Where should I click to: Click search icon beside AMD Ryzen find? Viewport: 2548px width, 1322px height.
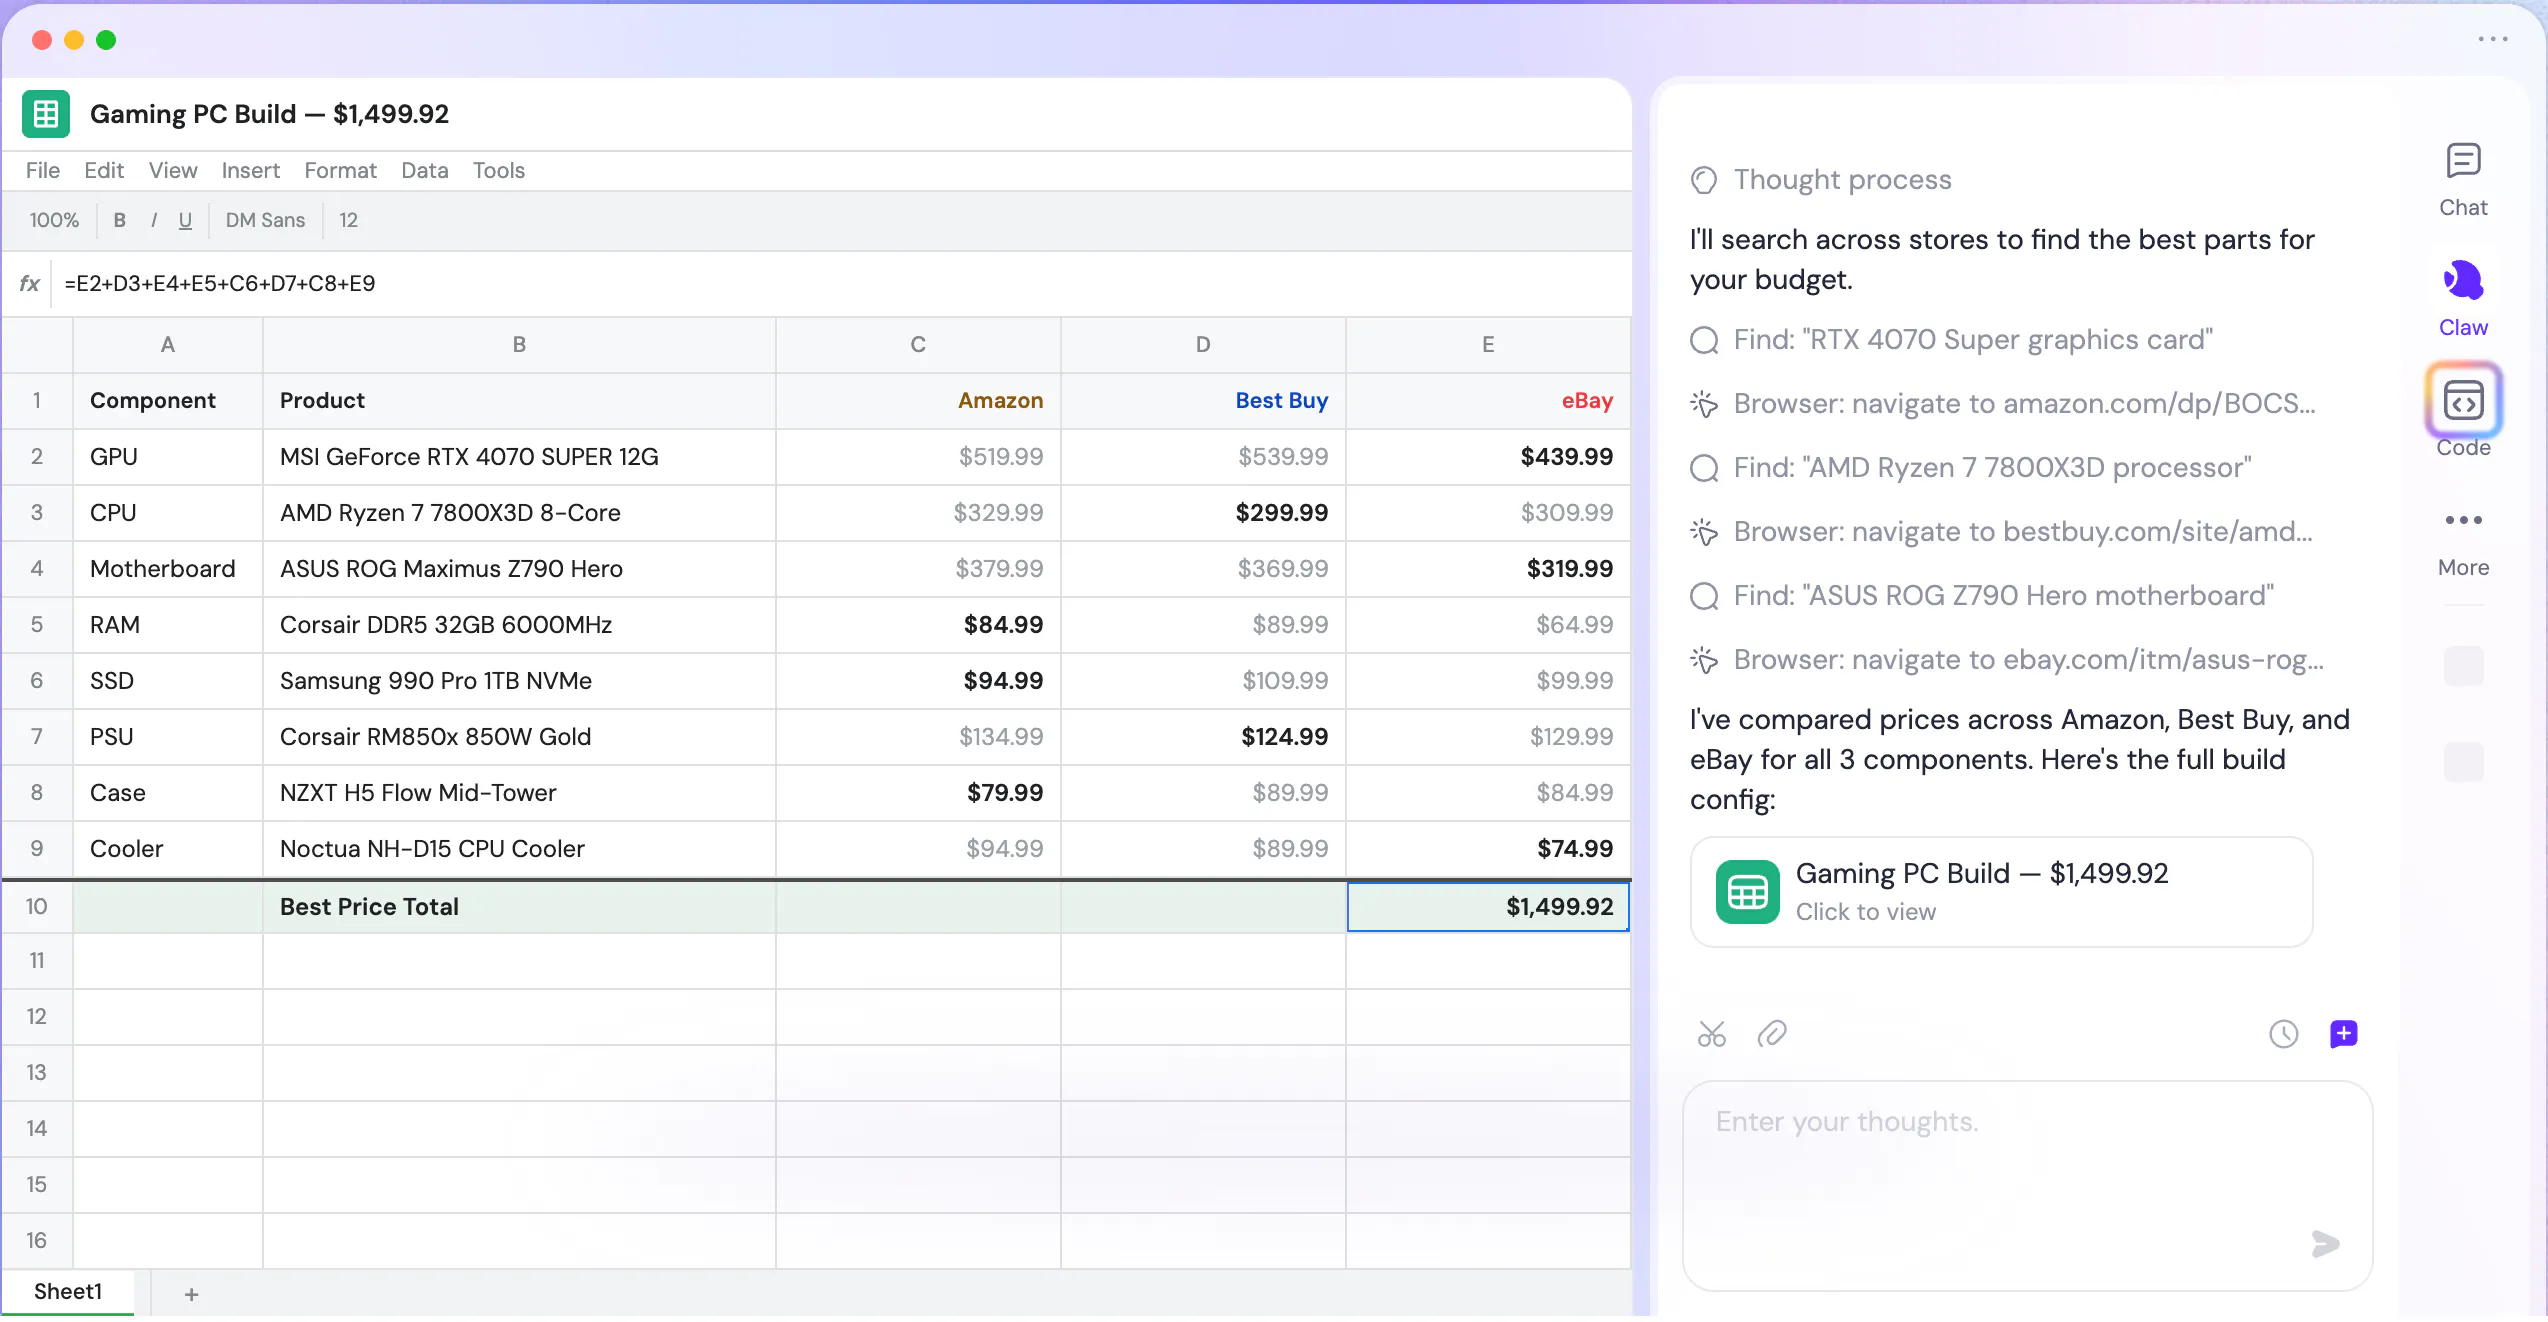(x=1704, y=468)
